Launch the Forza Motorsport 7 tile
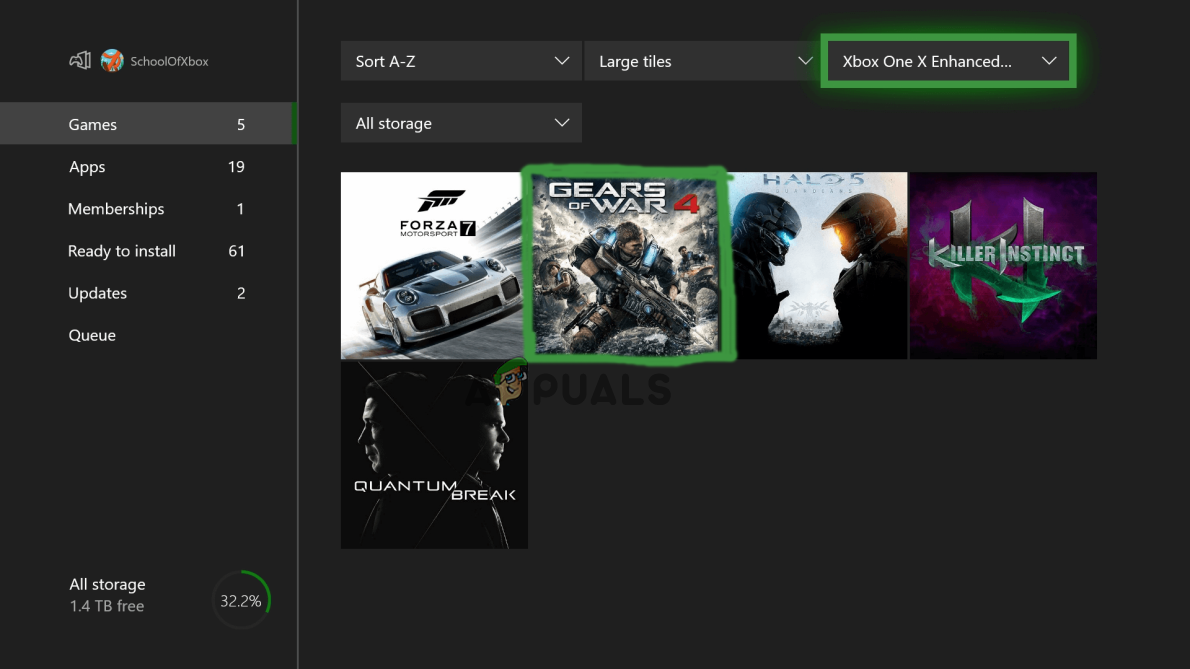The width and height of the screenshot is (1190, 669). coord(431,265)
